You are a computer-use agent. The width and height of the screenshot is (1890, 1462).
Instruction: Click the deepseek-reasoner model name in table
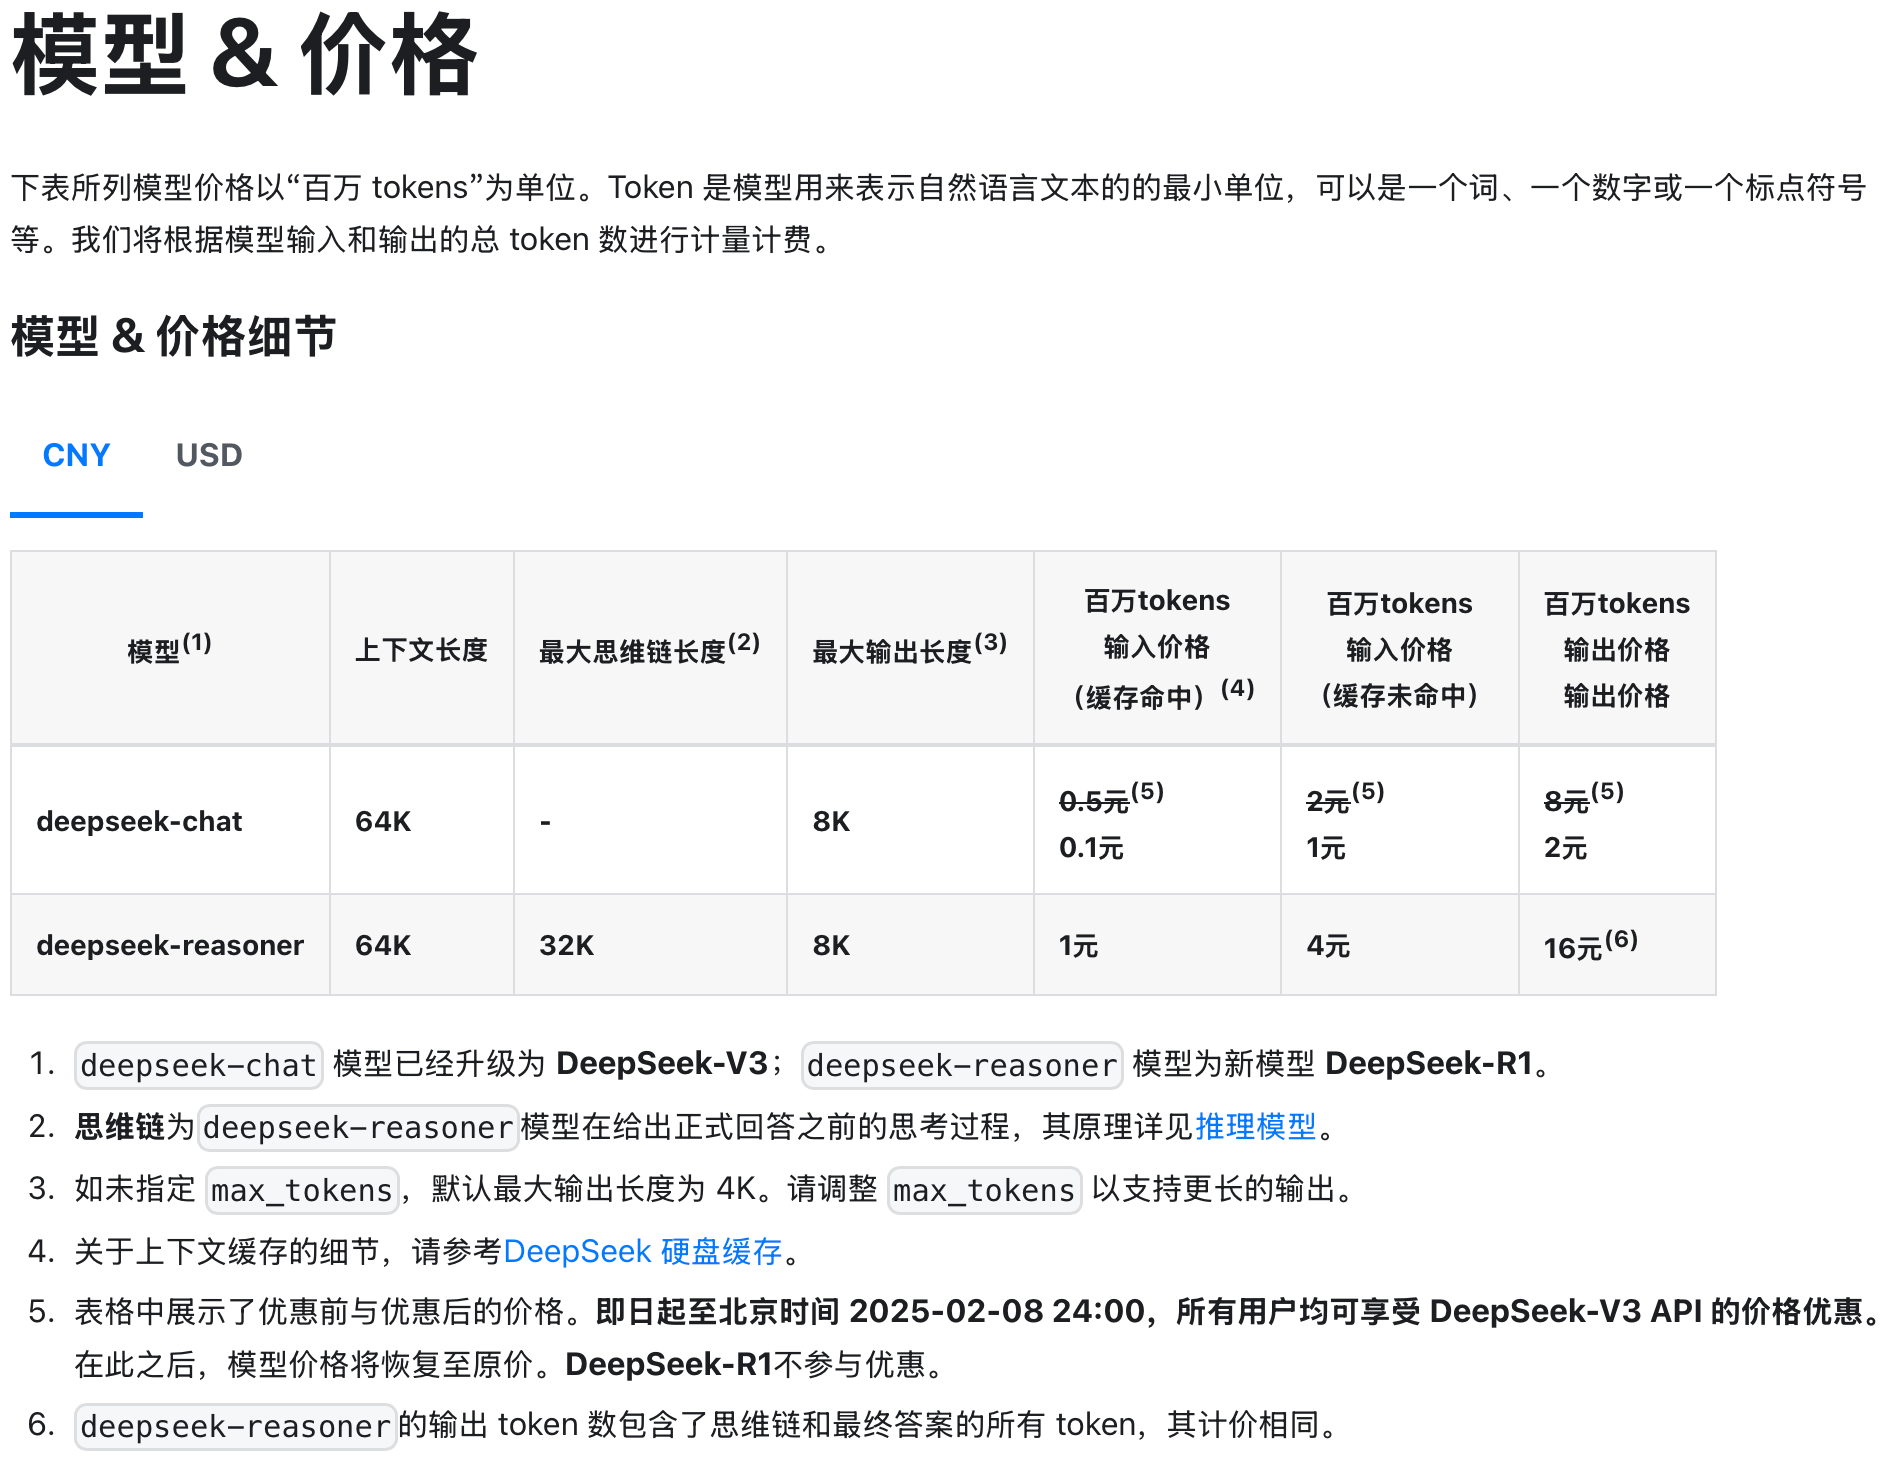coord(170,945)
